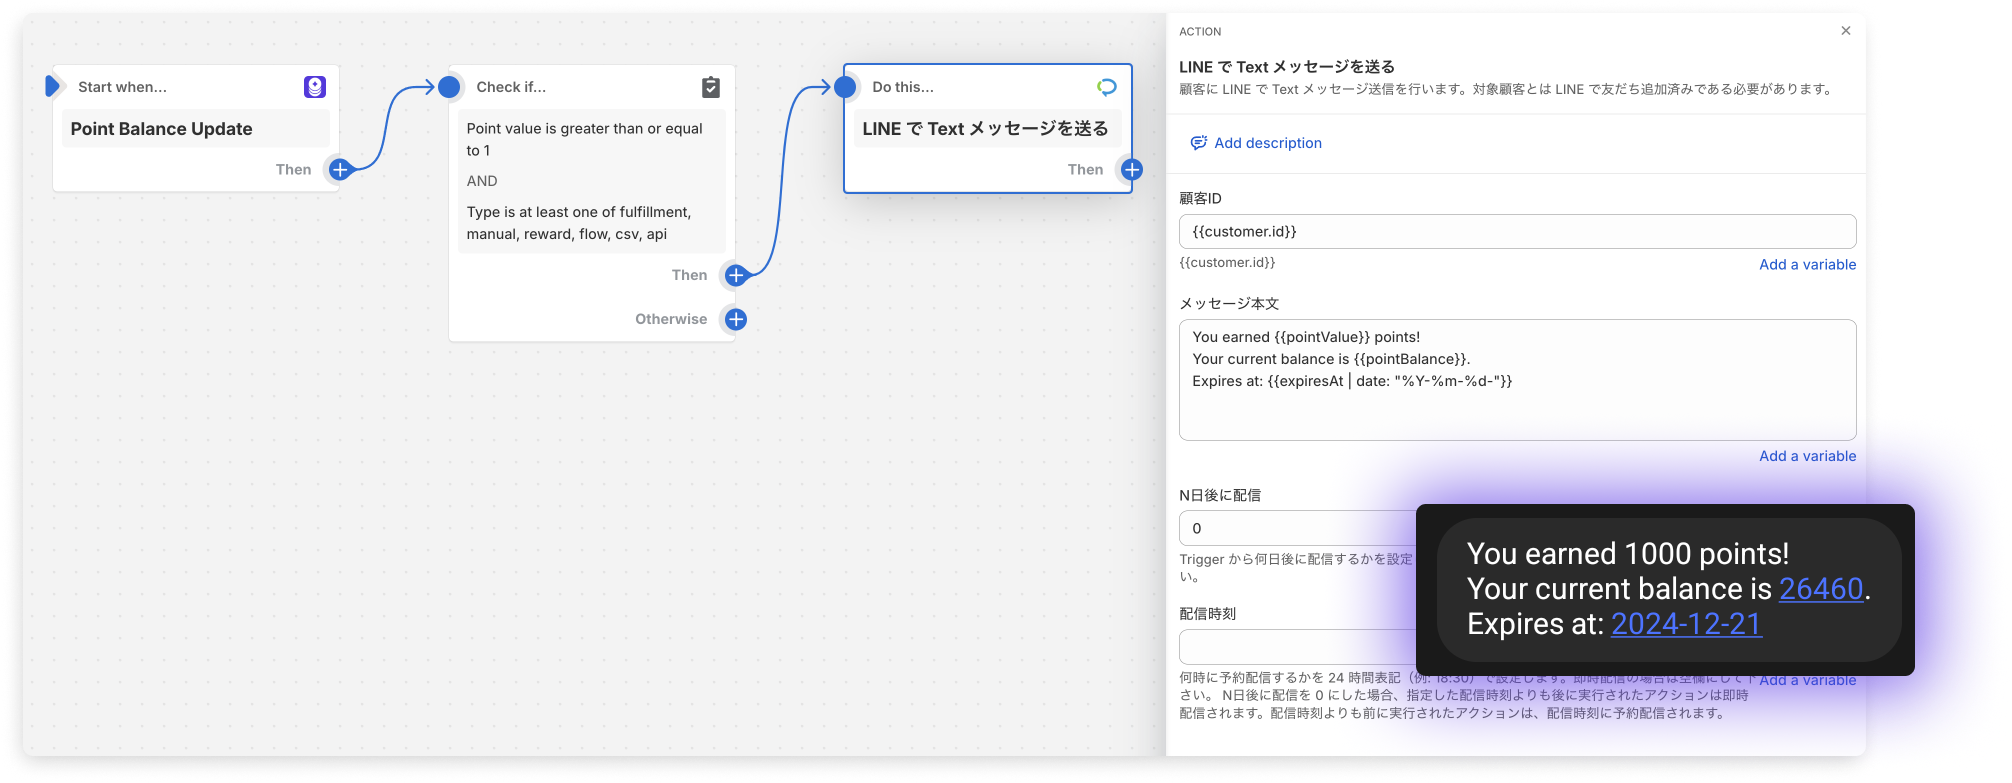Select the Point Balance Update trigger
The height and width of the screenshot is (783, 2012).
tap(196, 129)
